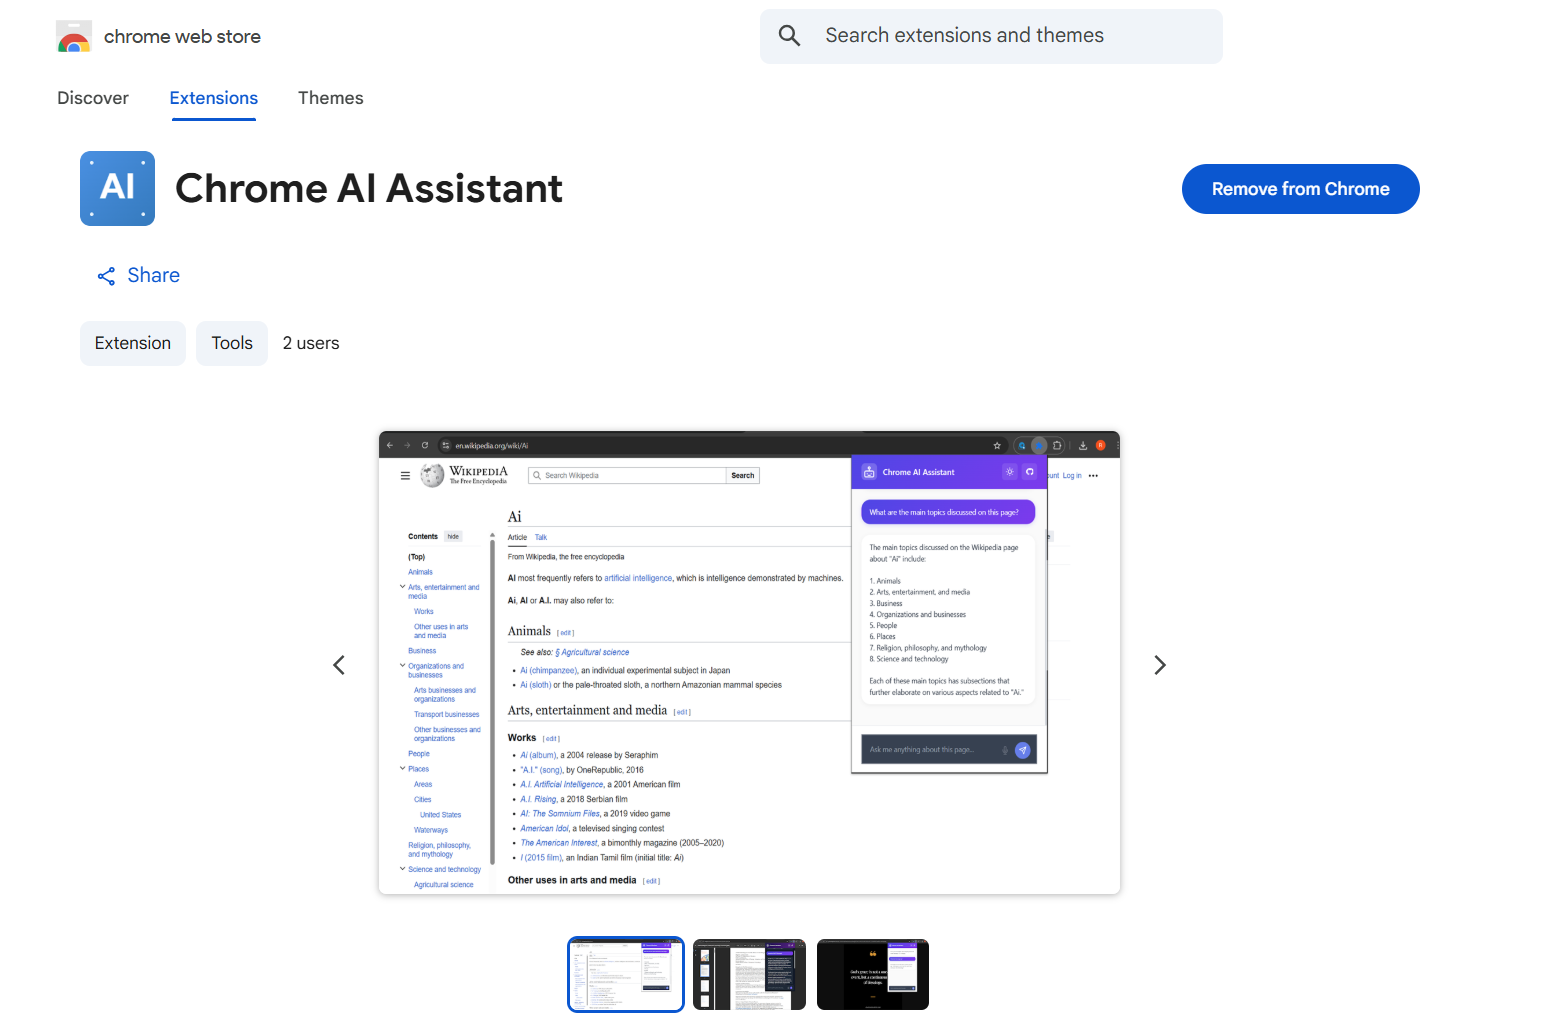Select the first screenshot thumbnail
Image resolution: width=1550 pixels, height=1016 pixels.
(626, 974)
